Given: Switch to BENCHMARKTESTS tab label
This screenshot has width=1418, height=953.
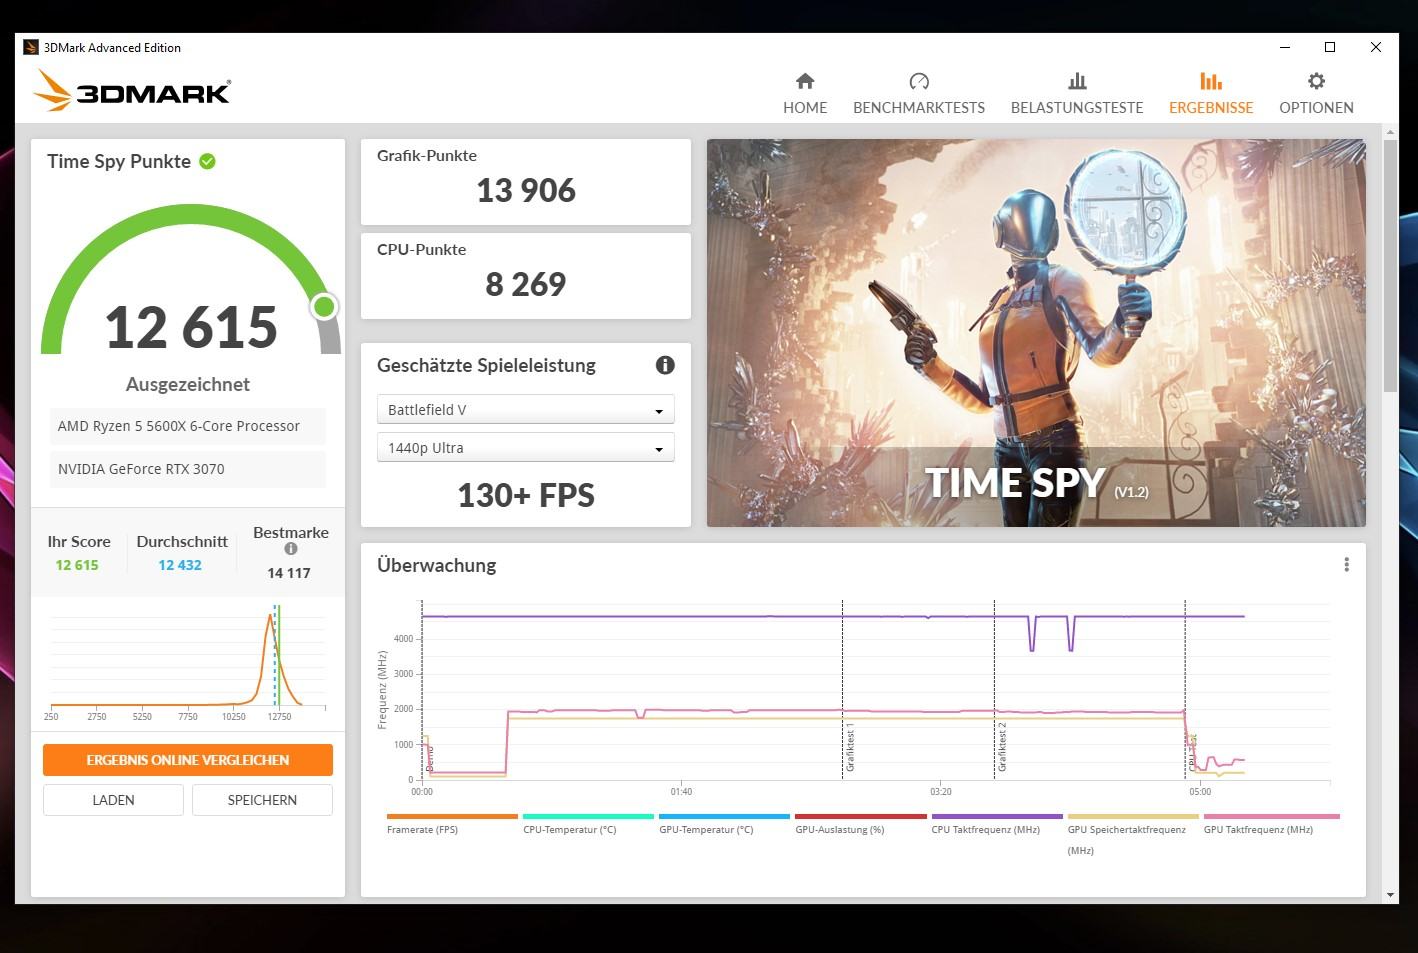Looking at the screenshot, I should tap(919, 107).
